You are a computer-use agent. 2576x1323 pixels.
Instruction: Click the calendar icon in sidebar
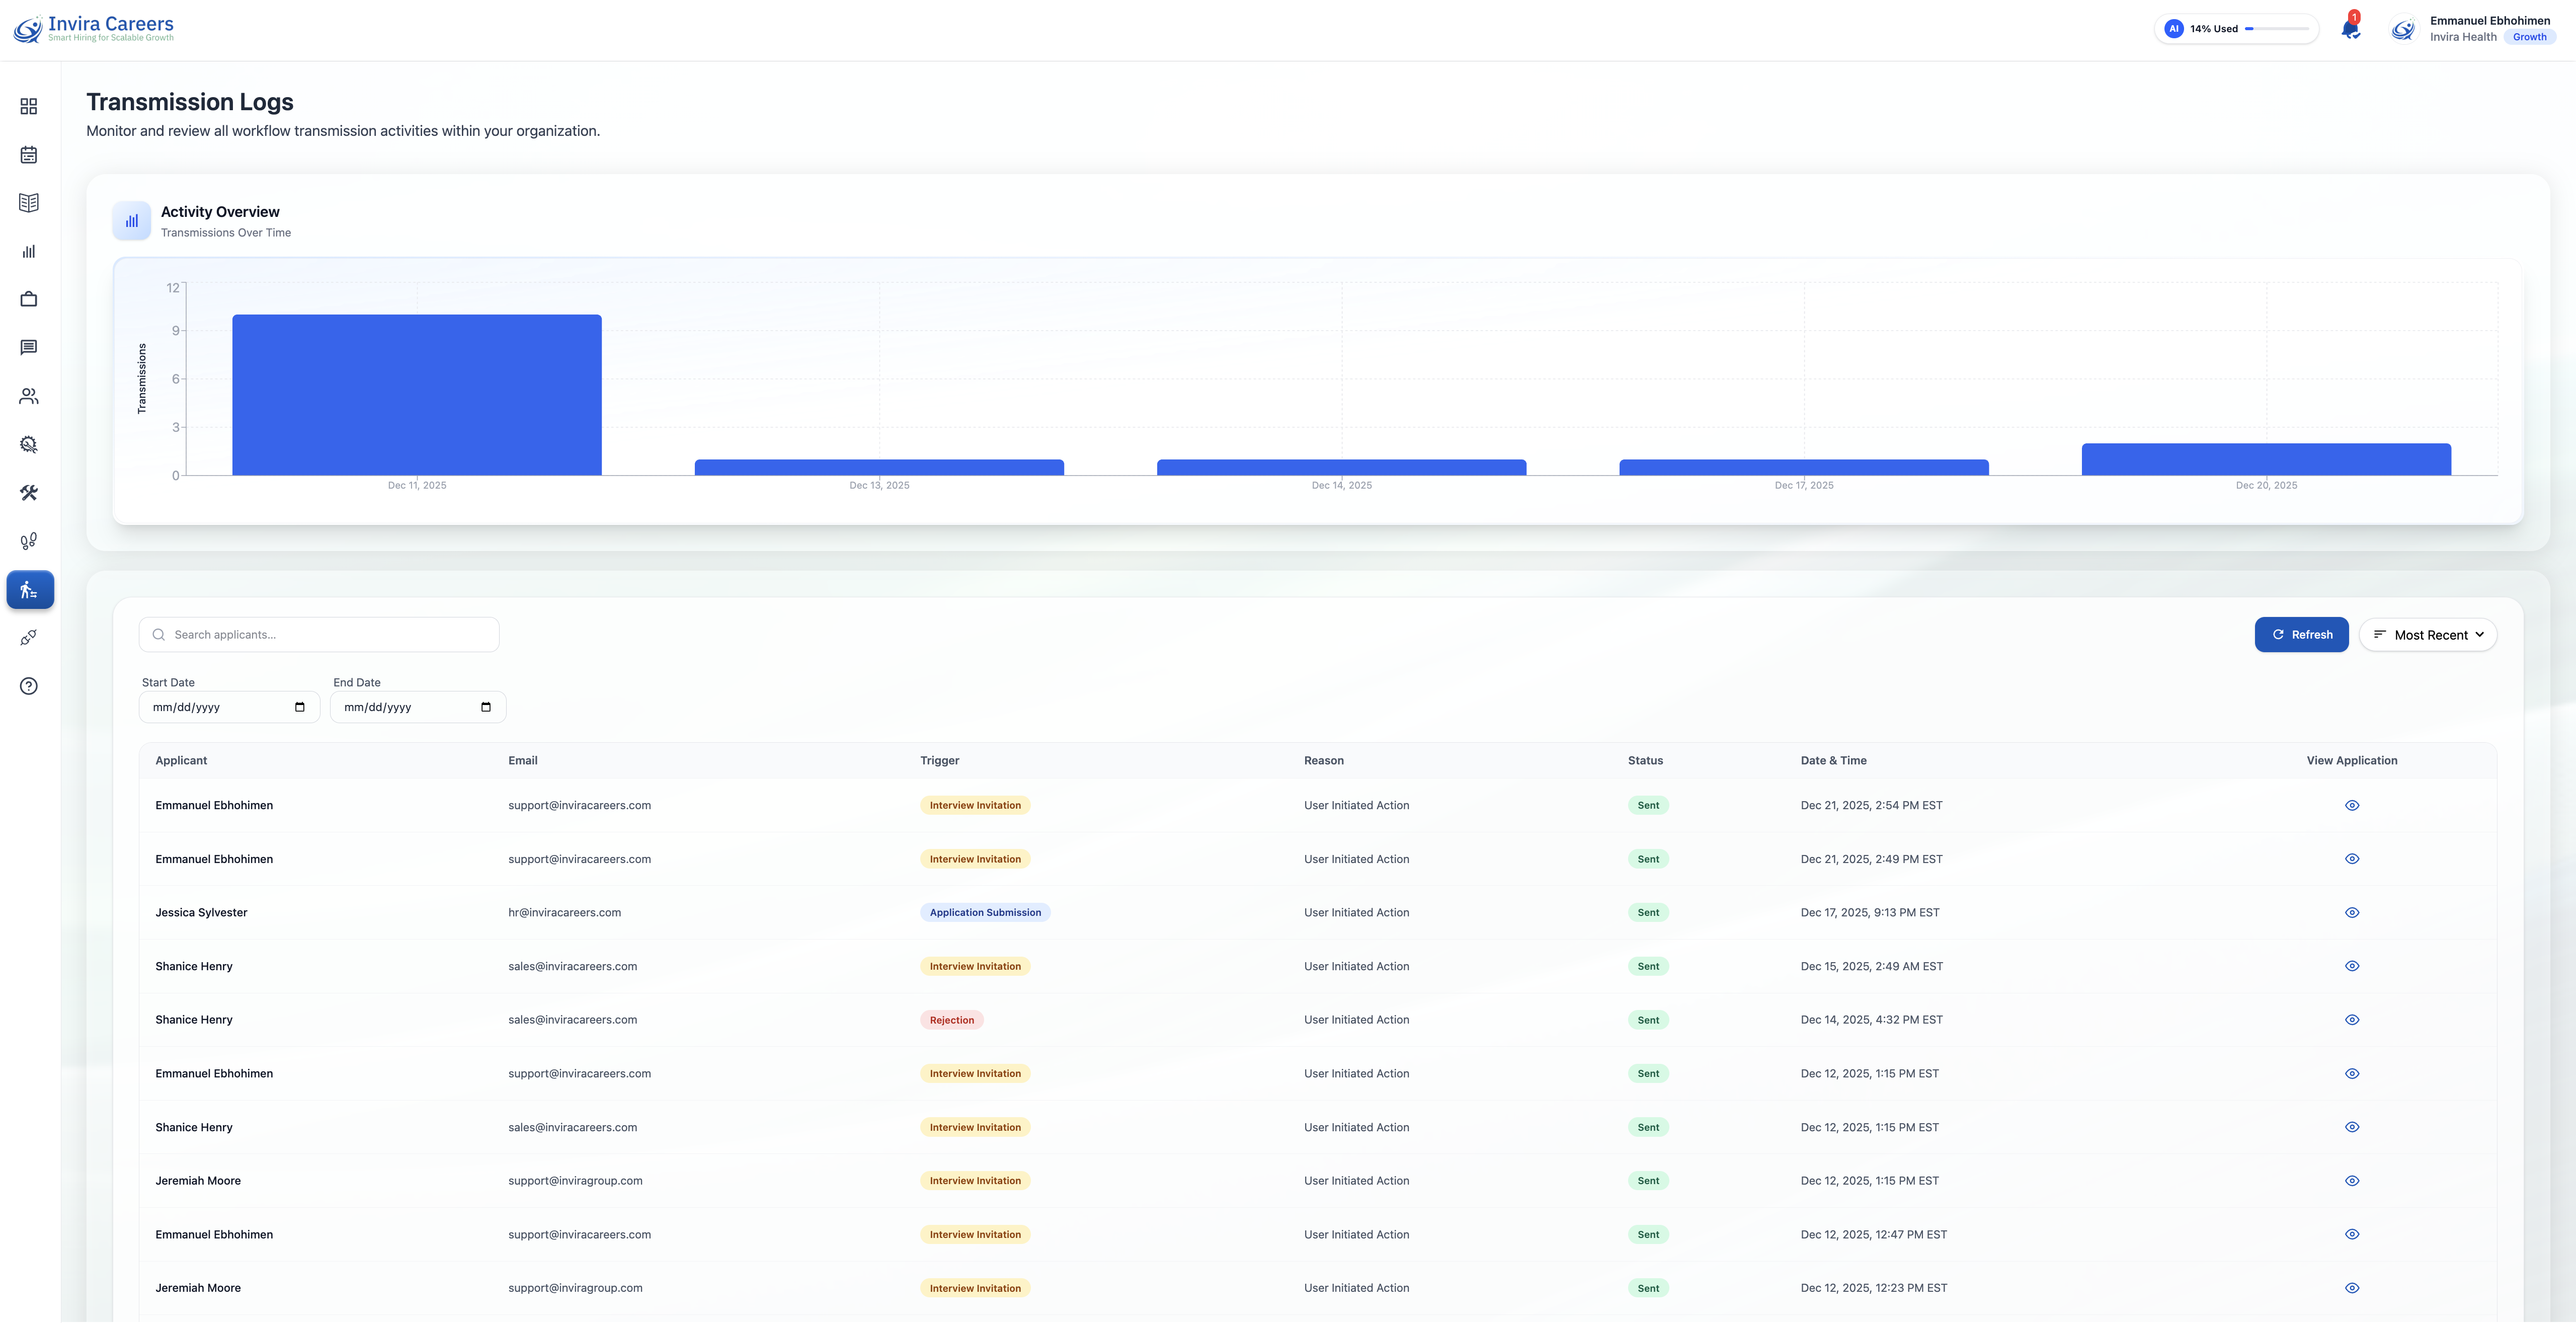pos(29,155)
